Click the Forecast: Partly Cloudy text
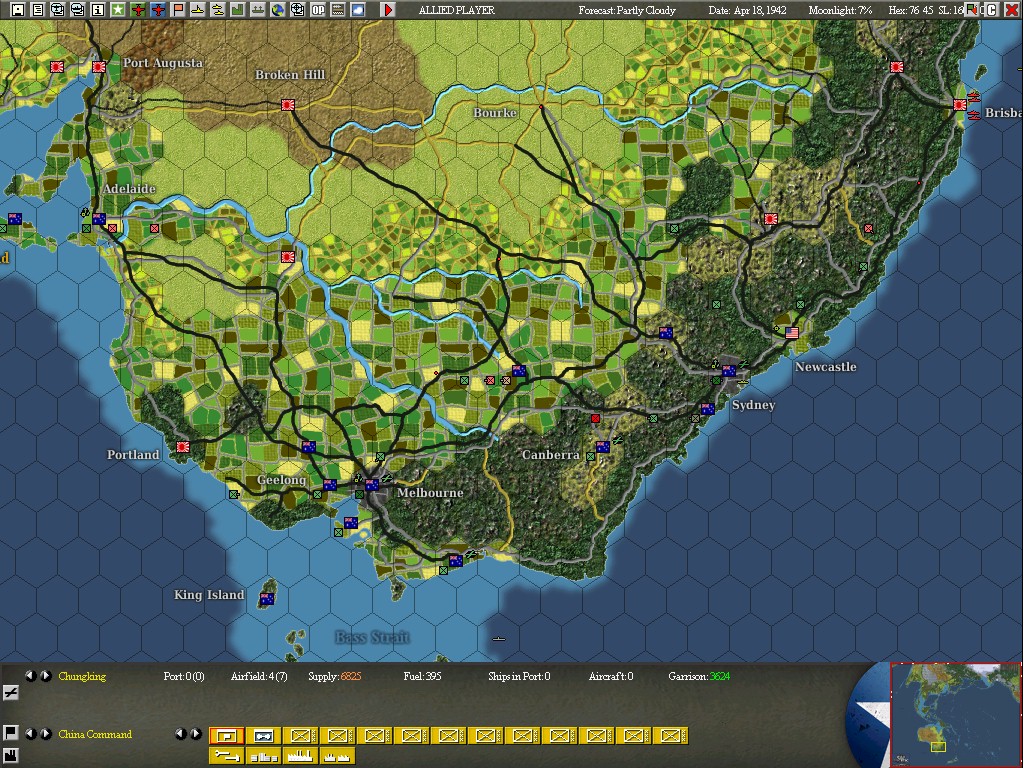The image size is (1024, 768). click(x=627, y=10)
